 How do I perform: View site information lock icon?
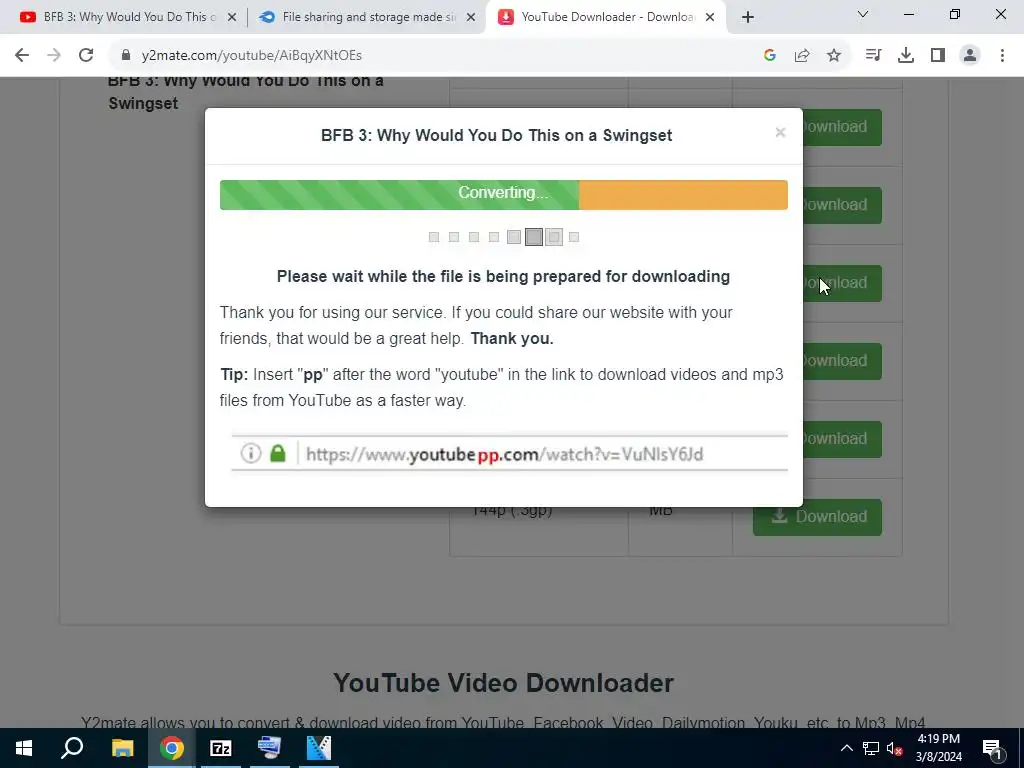point(126,56)
